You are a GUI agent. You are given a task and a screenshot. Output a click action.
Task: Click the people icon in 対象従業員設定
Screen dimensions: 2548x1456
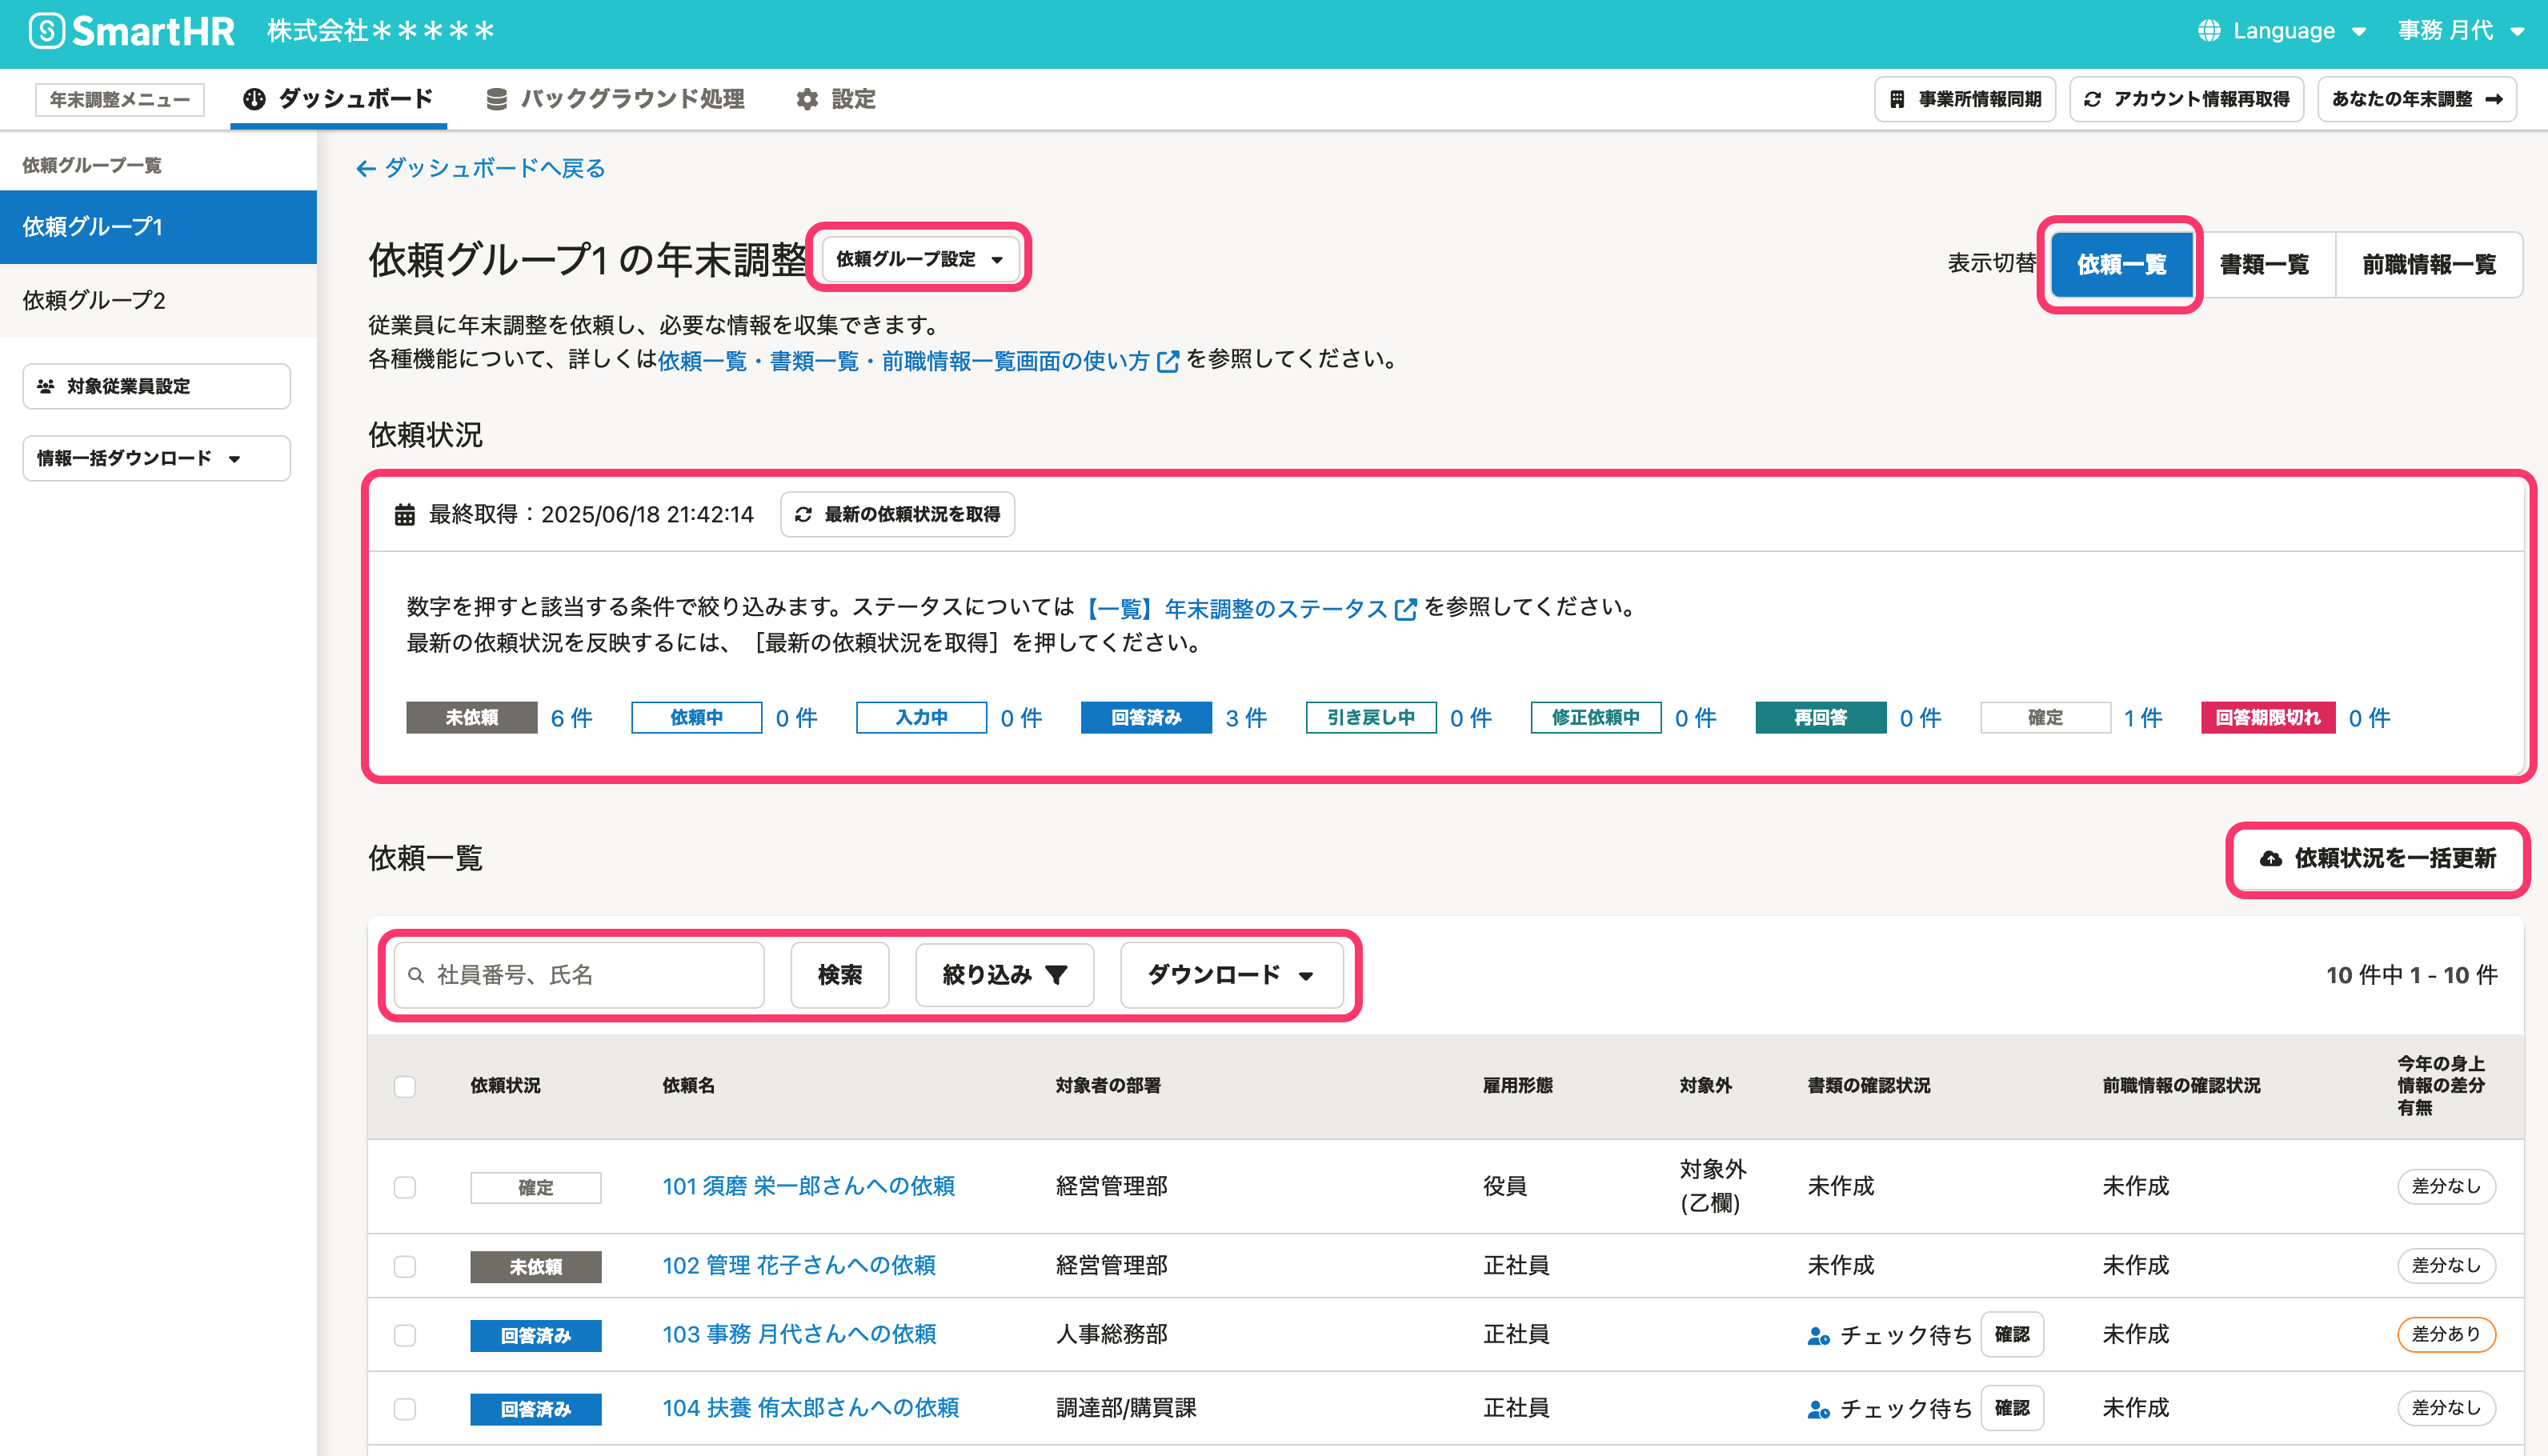tap(46, 386)
